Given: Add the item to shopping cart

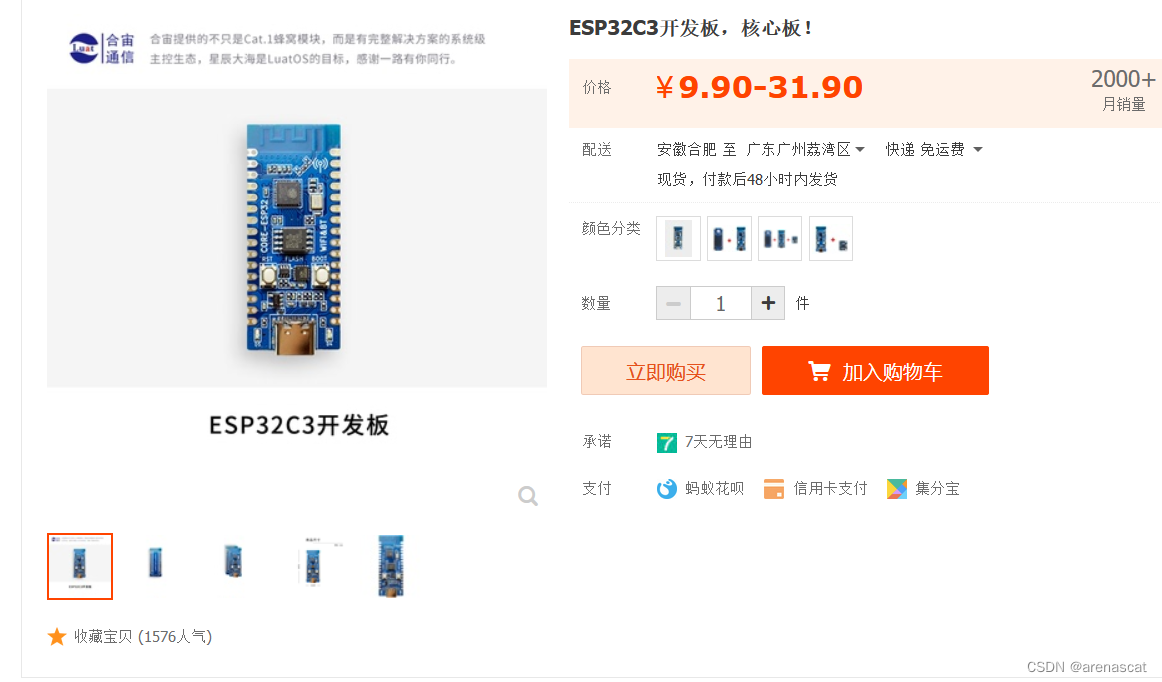Looking at the screenshot, I should [x=875, y=371].
